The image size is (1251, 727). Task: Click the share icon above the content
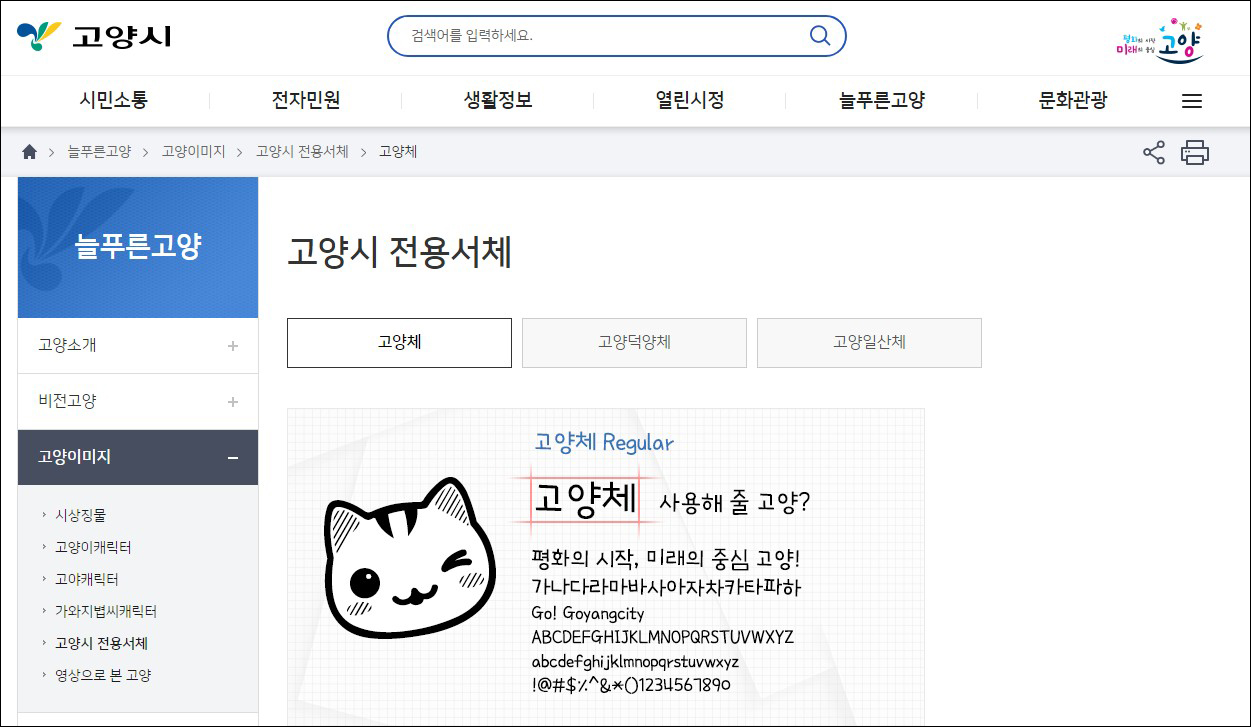(1153, 152)
